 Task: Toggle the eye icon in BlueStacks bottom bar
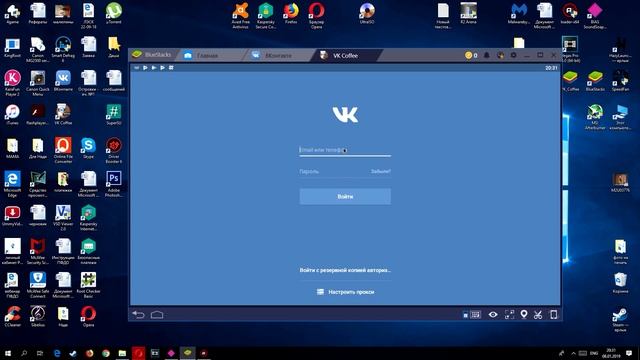pyautogui.click(x=493, y=315)
